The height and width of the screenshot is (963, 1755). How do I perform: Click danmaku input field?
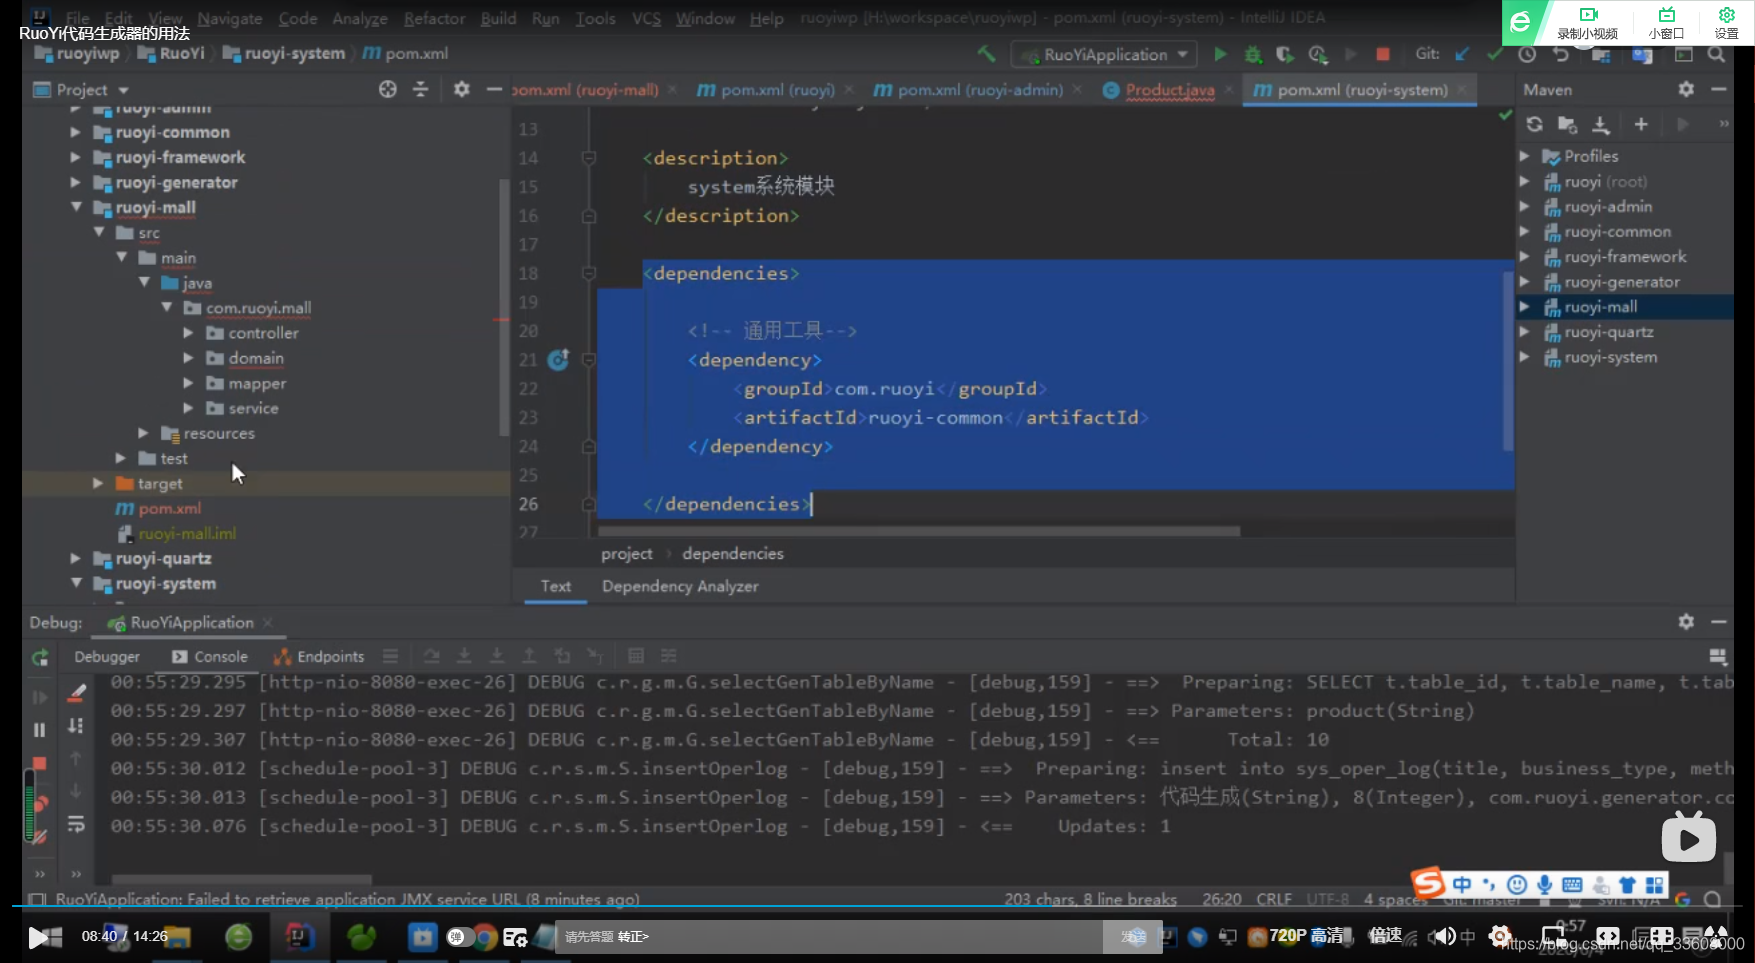pos(830,936)
